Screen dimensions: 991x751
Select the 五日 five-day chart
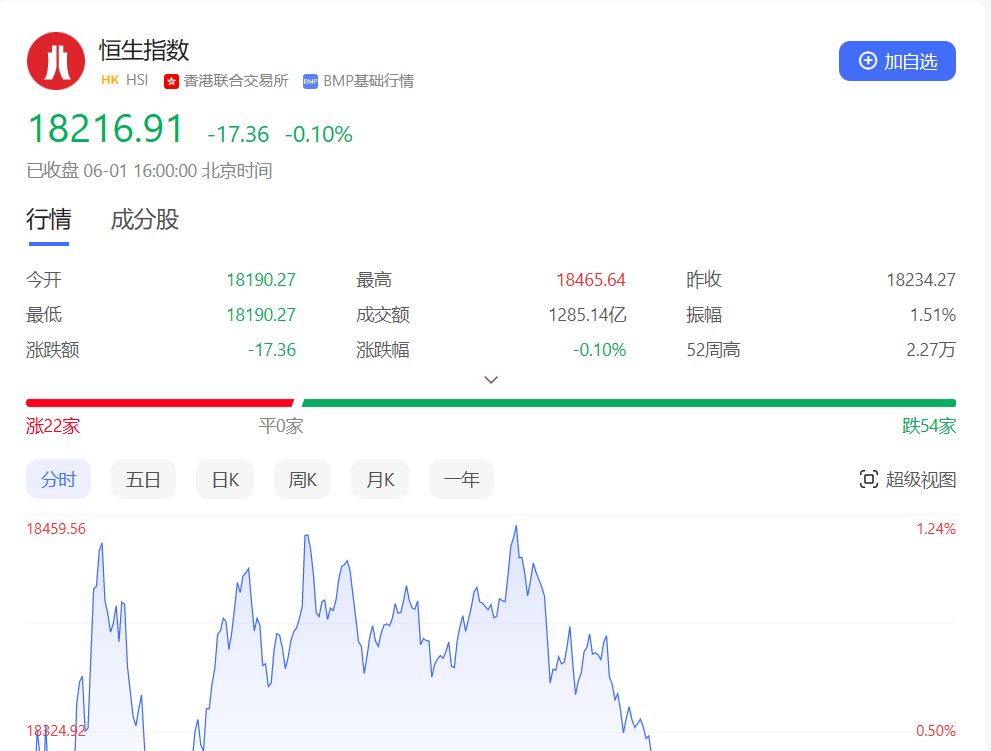(x=143, y=479)
